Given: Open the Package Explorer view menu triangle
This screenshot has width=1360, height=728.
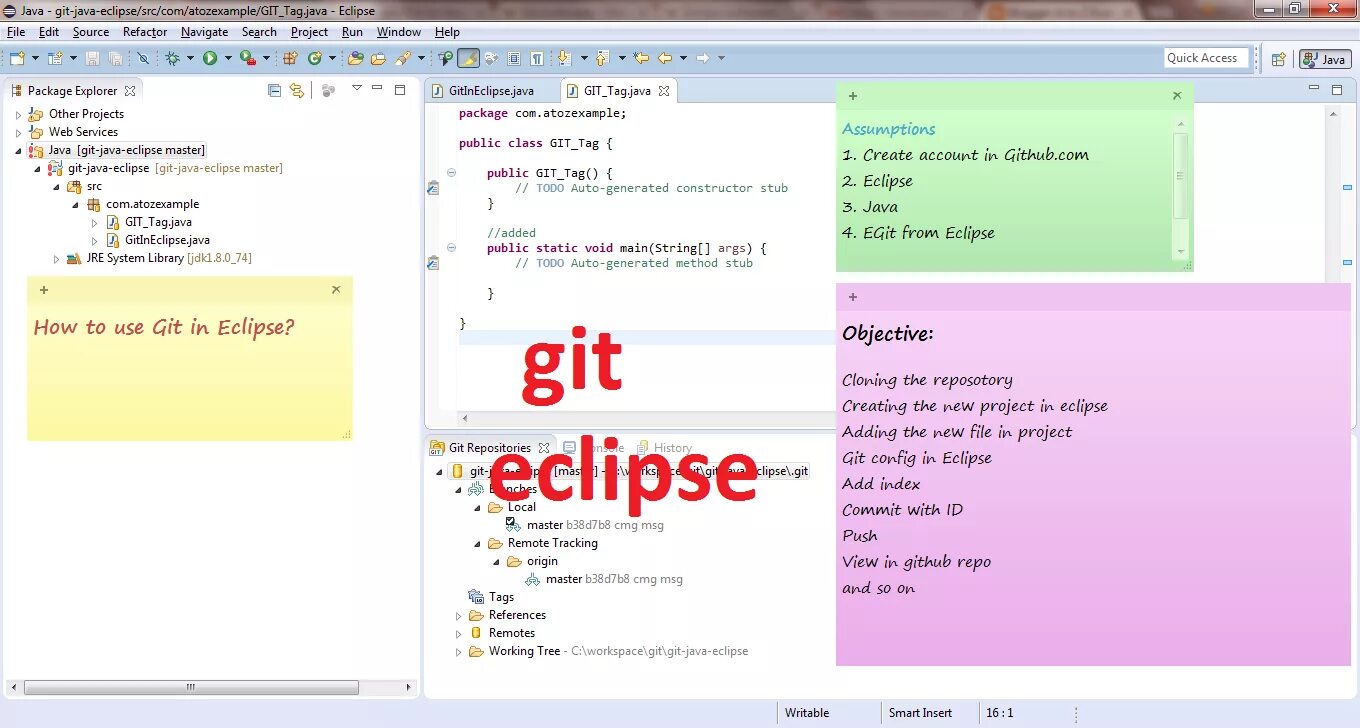Looking at the screenshot, I should (x=357, y=89).
